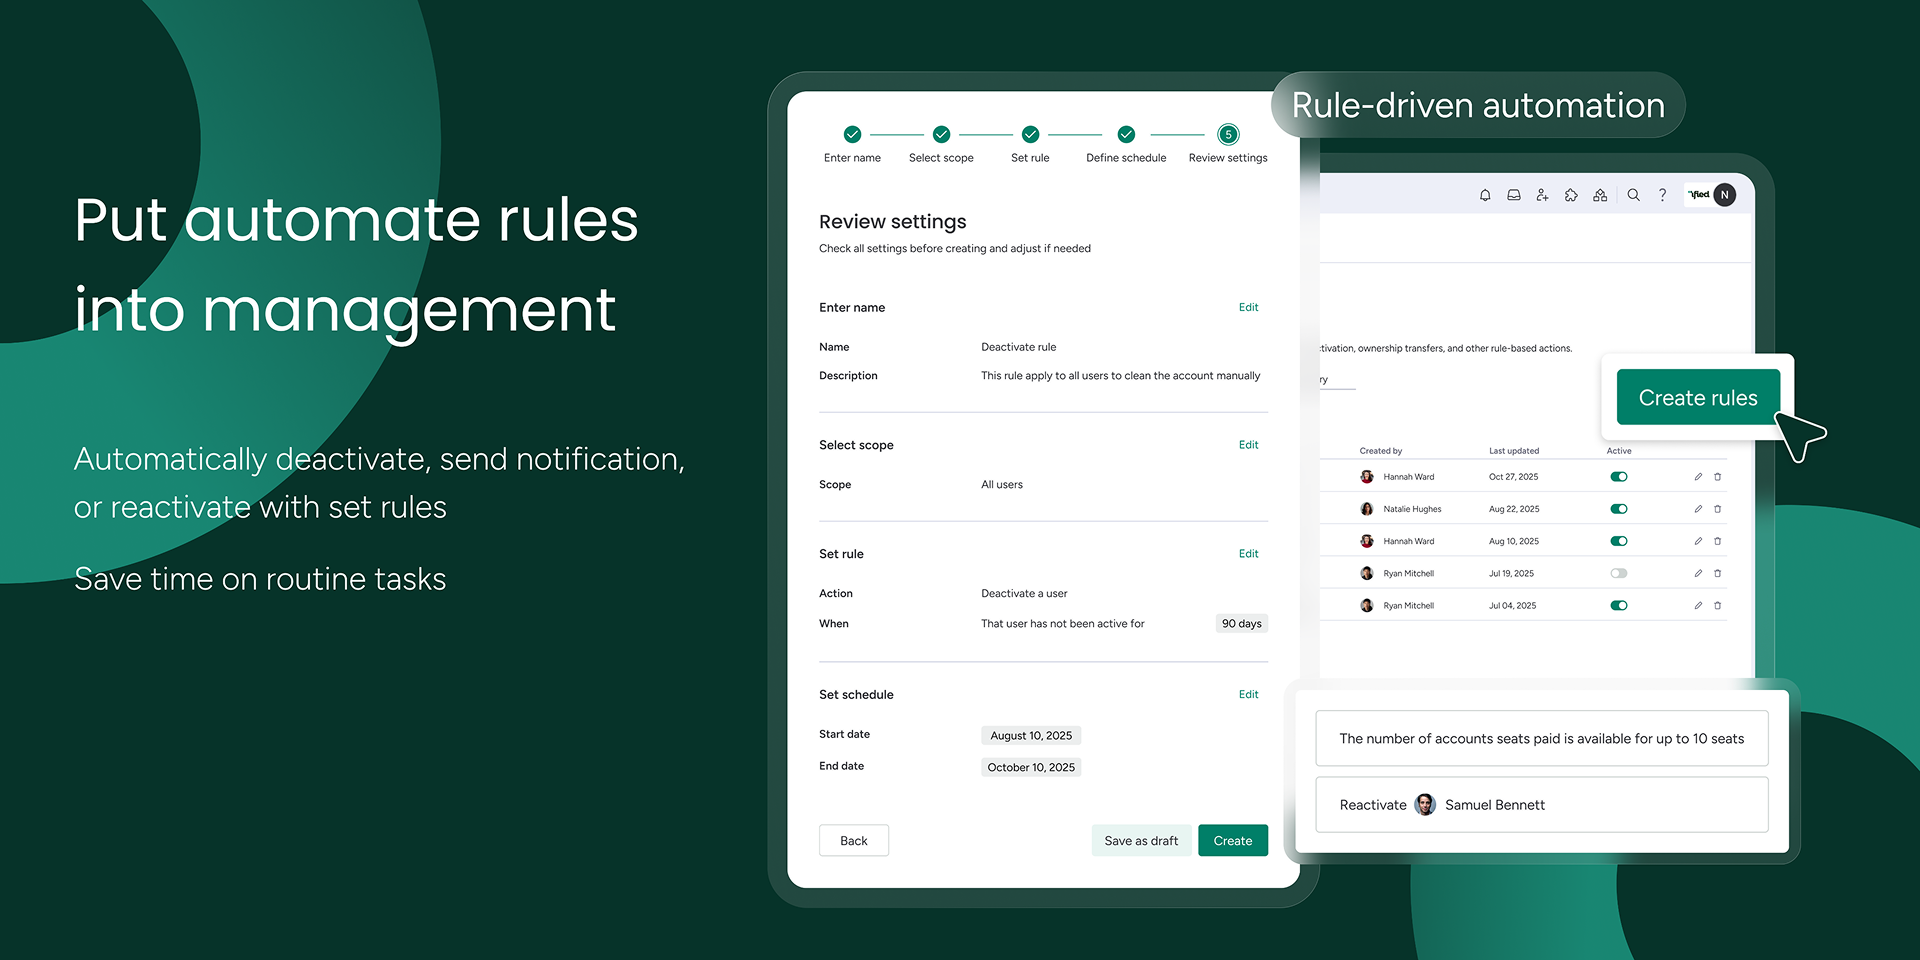Disable the Oct 27, 2025 rule toggle

1619,477
